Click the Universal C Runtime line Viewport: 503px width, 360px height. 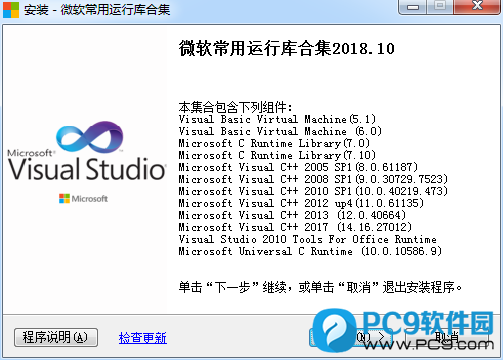tap(310, 251)
